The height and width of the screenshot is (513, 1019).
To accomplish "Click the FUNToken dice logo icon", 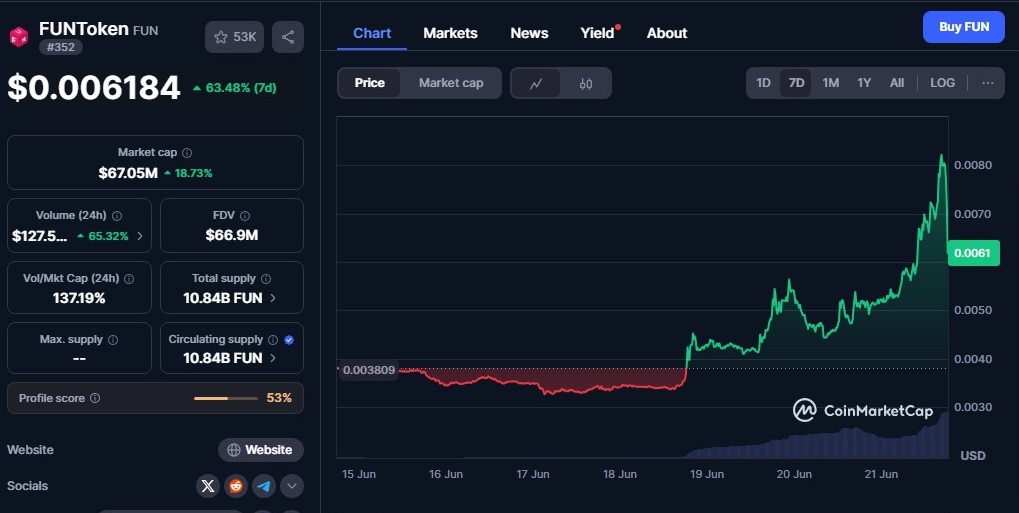I will (19, 37).
